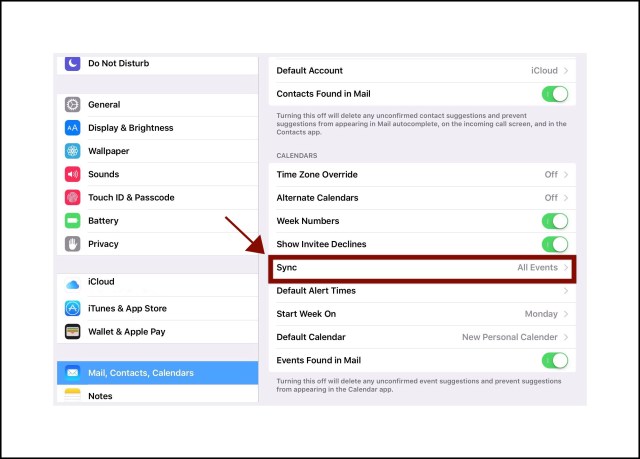Tap the Privacy hand icon
The width and height of the screenshot is (640, 459).
click(x=73, y=244)
